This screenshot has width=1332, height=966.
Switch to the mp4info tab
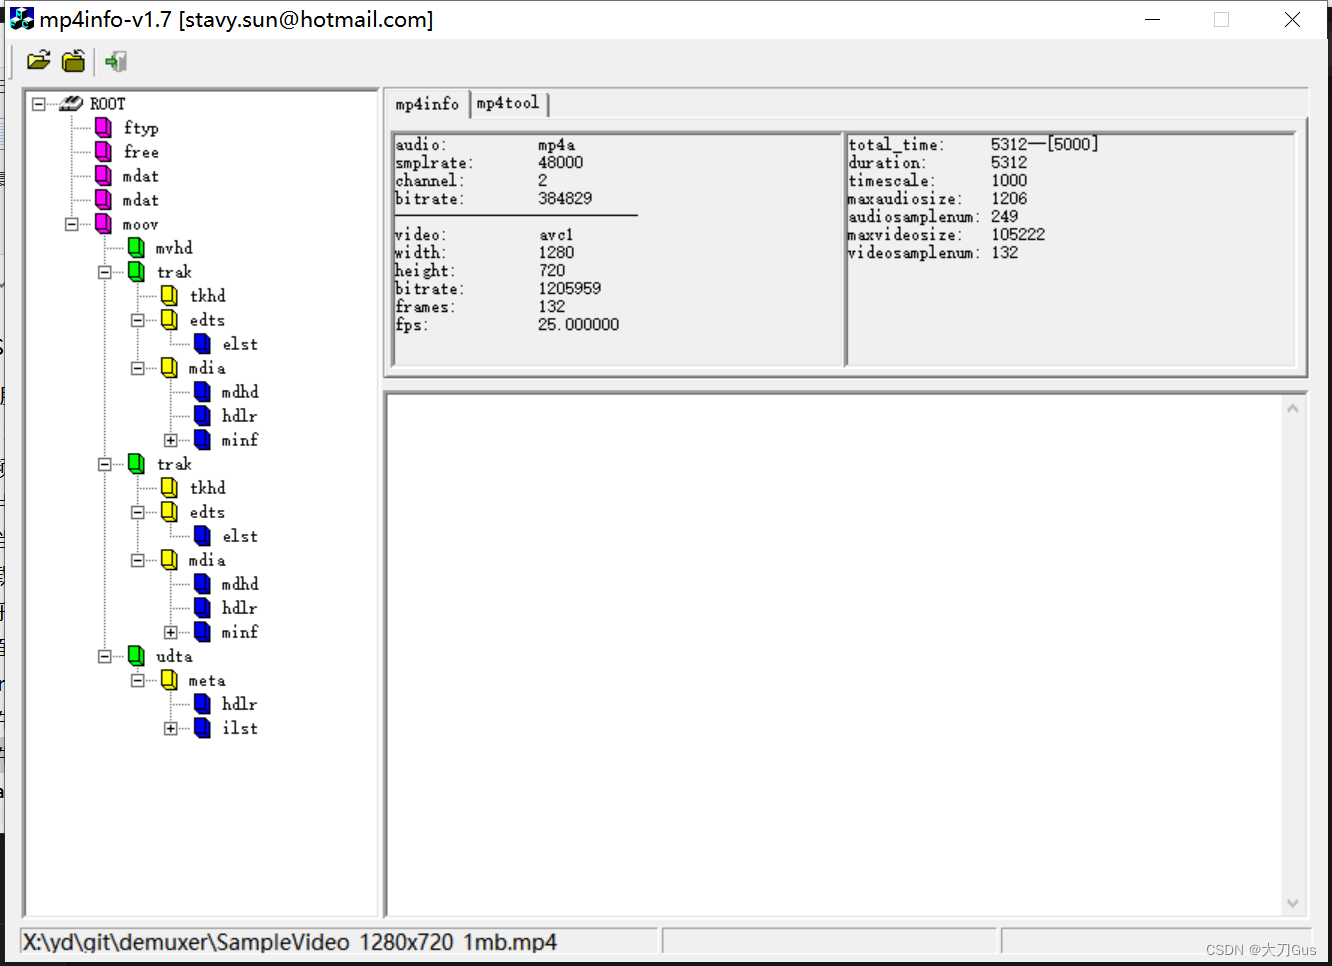pos(427,104)
